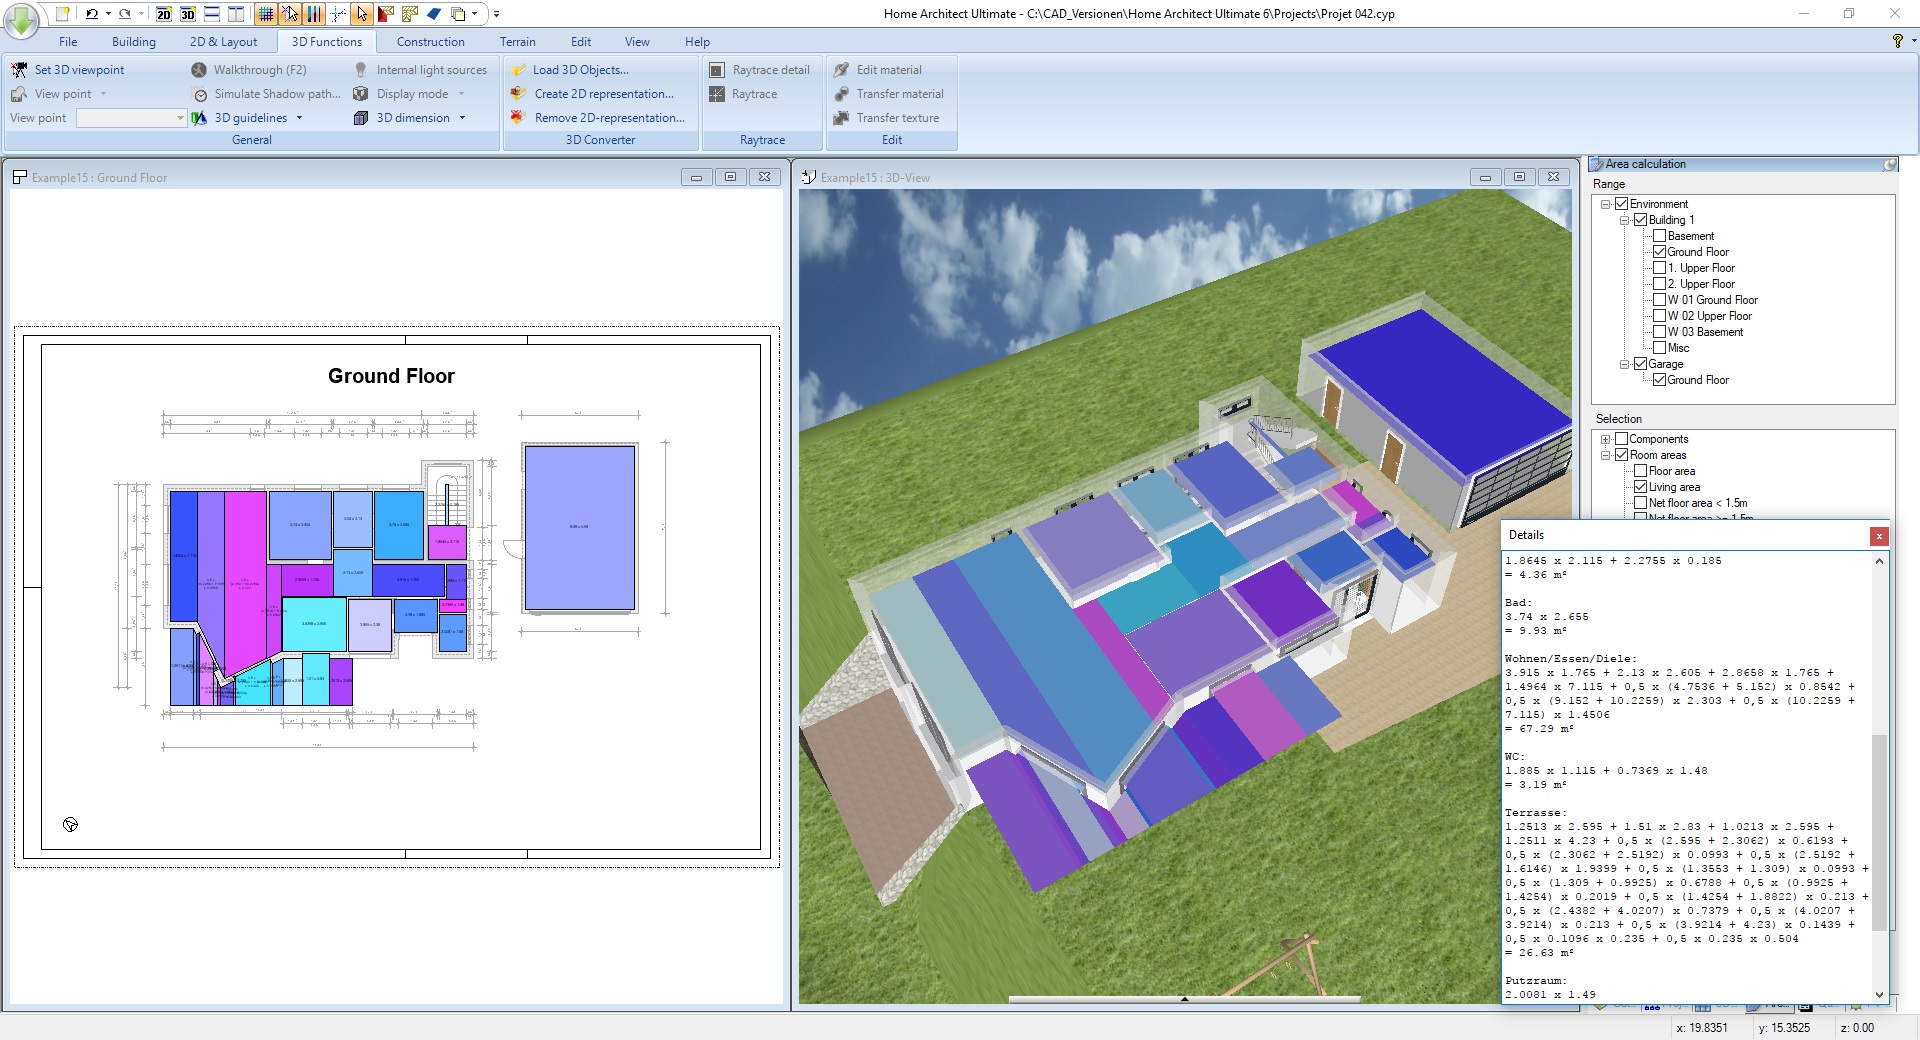Select the Transfer texture tool
The height and width of the screenshot is (1040, 1920).
[x=897, y=117]
